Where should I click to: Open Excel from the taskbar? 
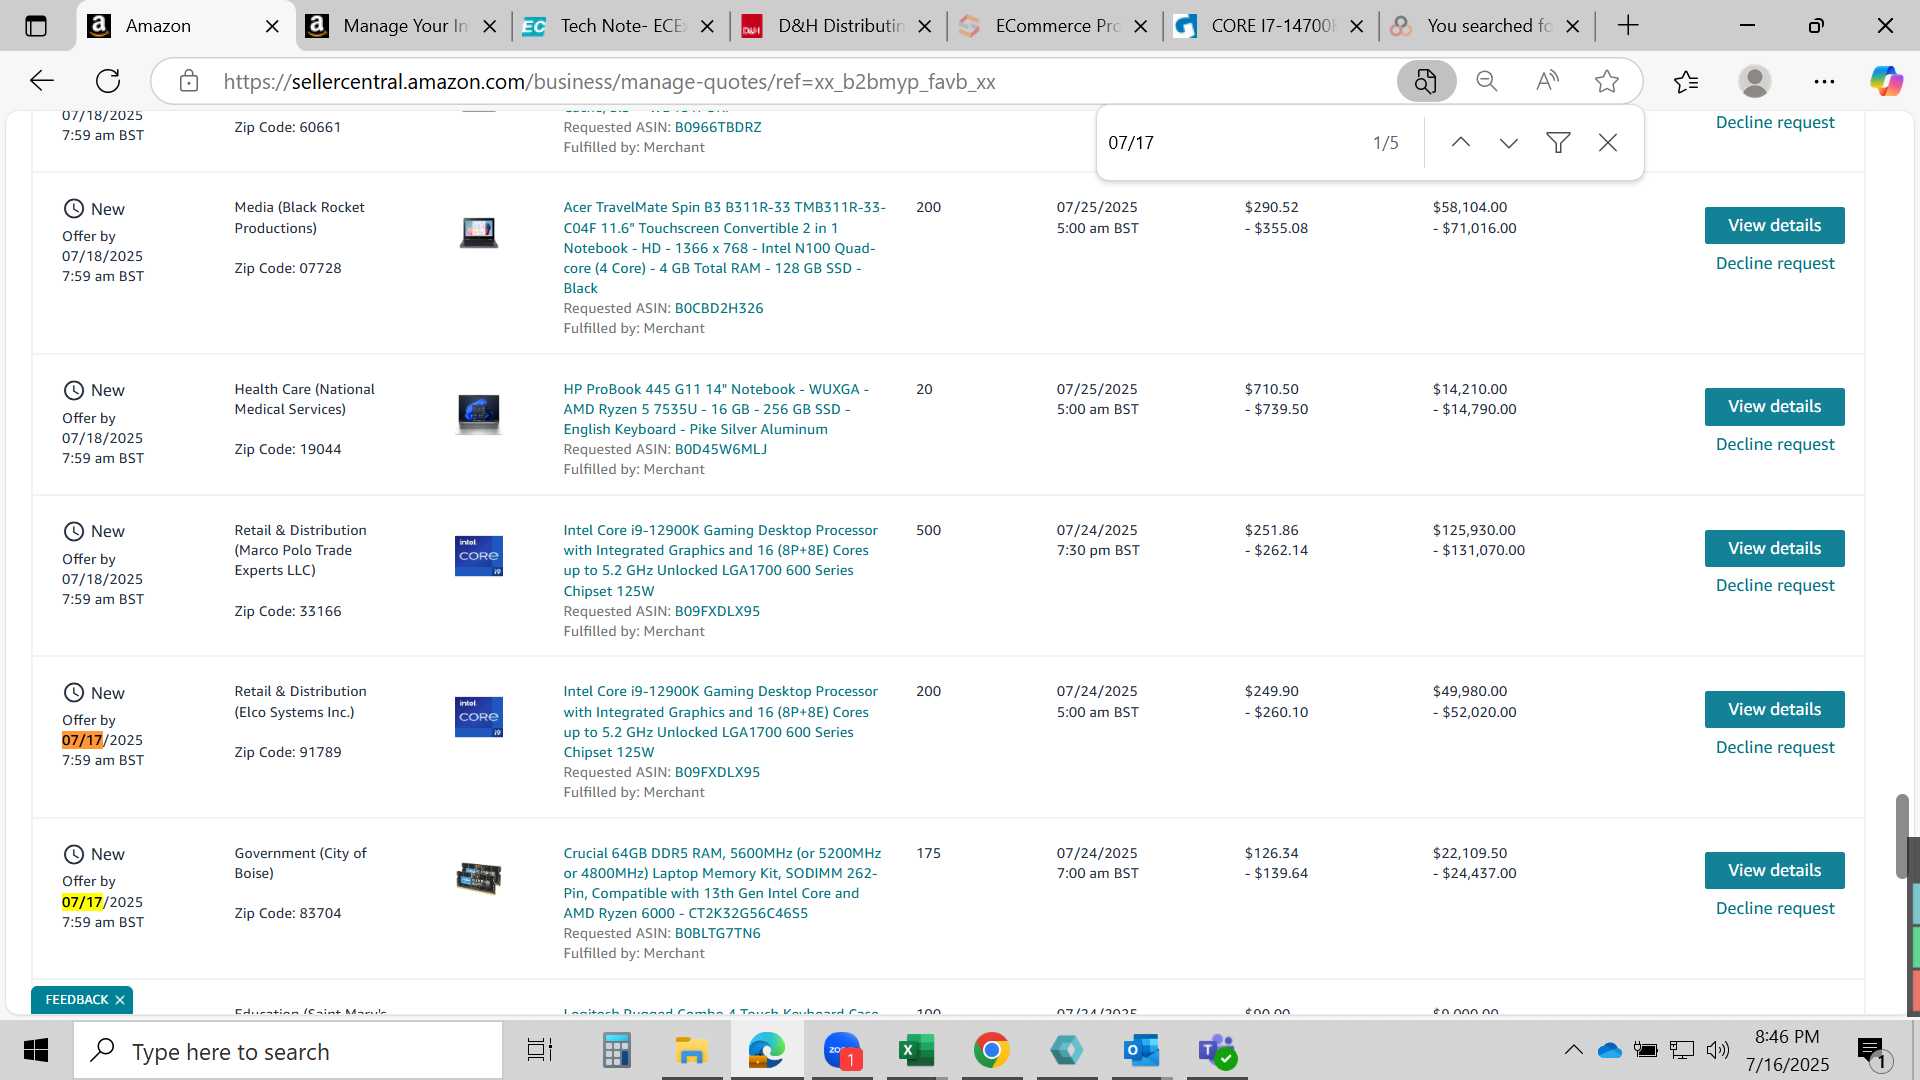917,1051
